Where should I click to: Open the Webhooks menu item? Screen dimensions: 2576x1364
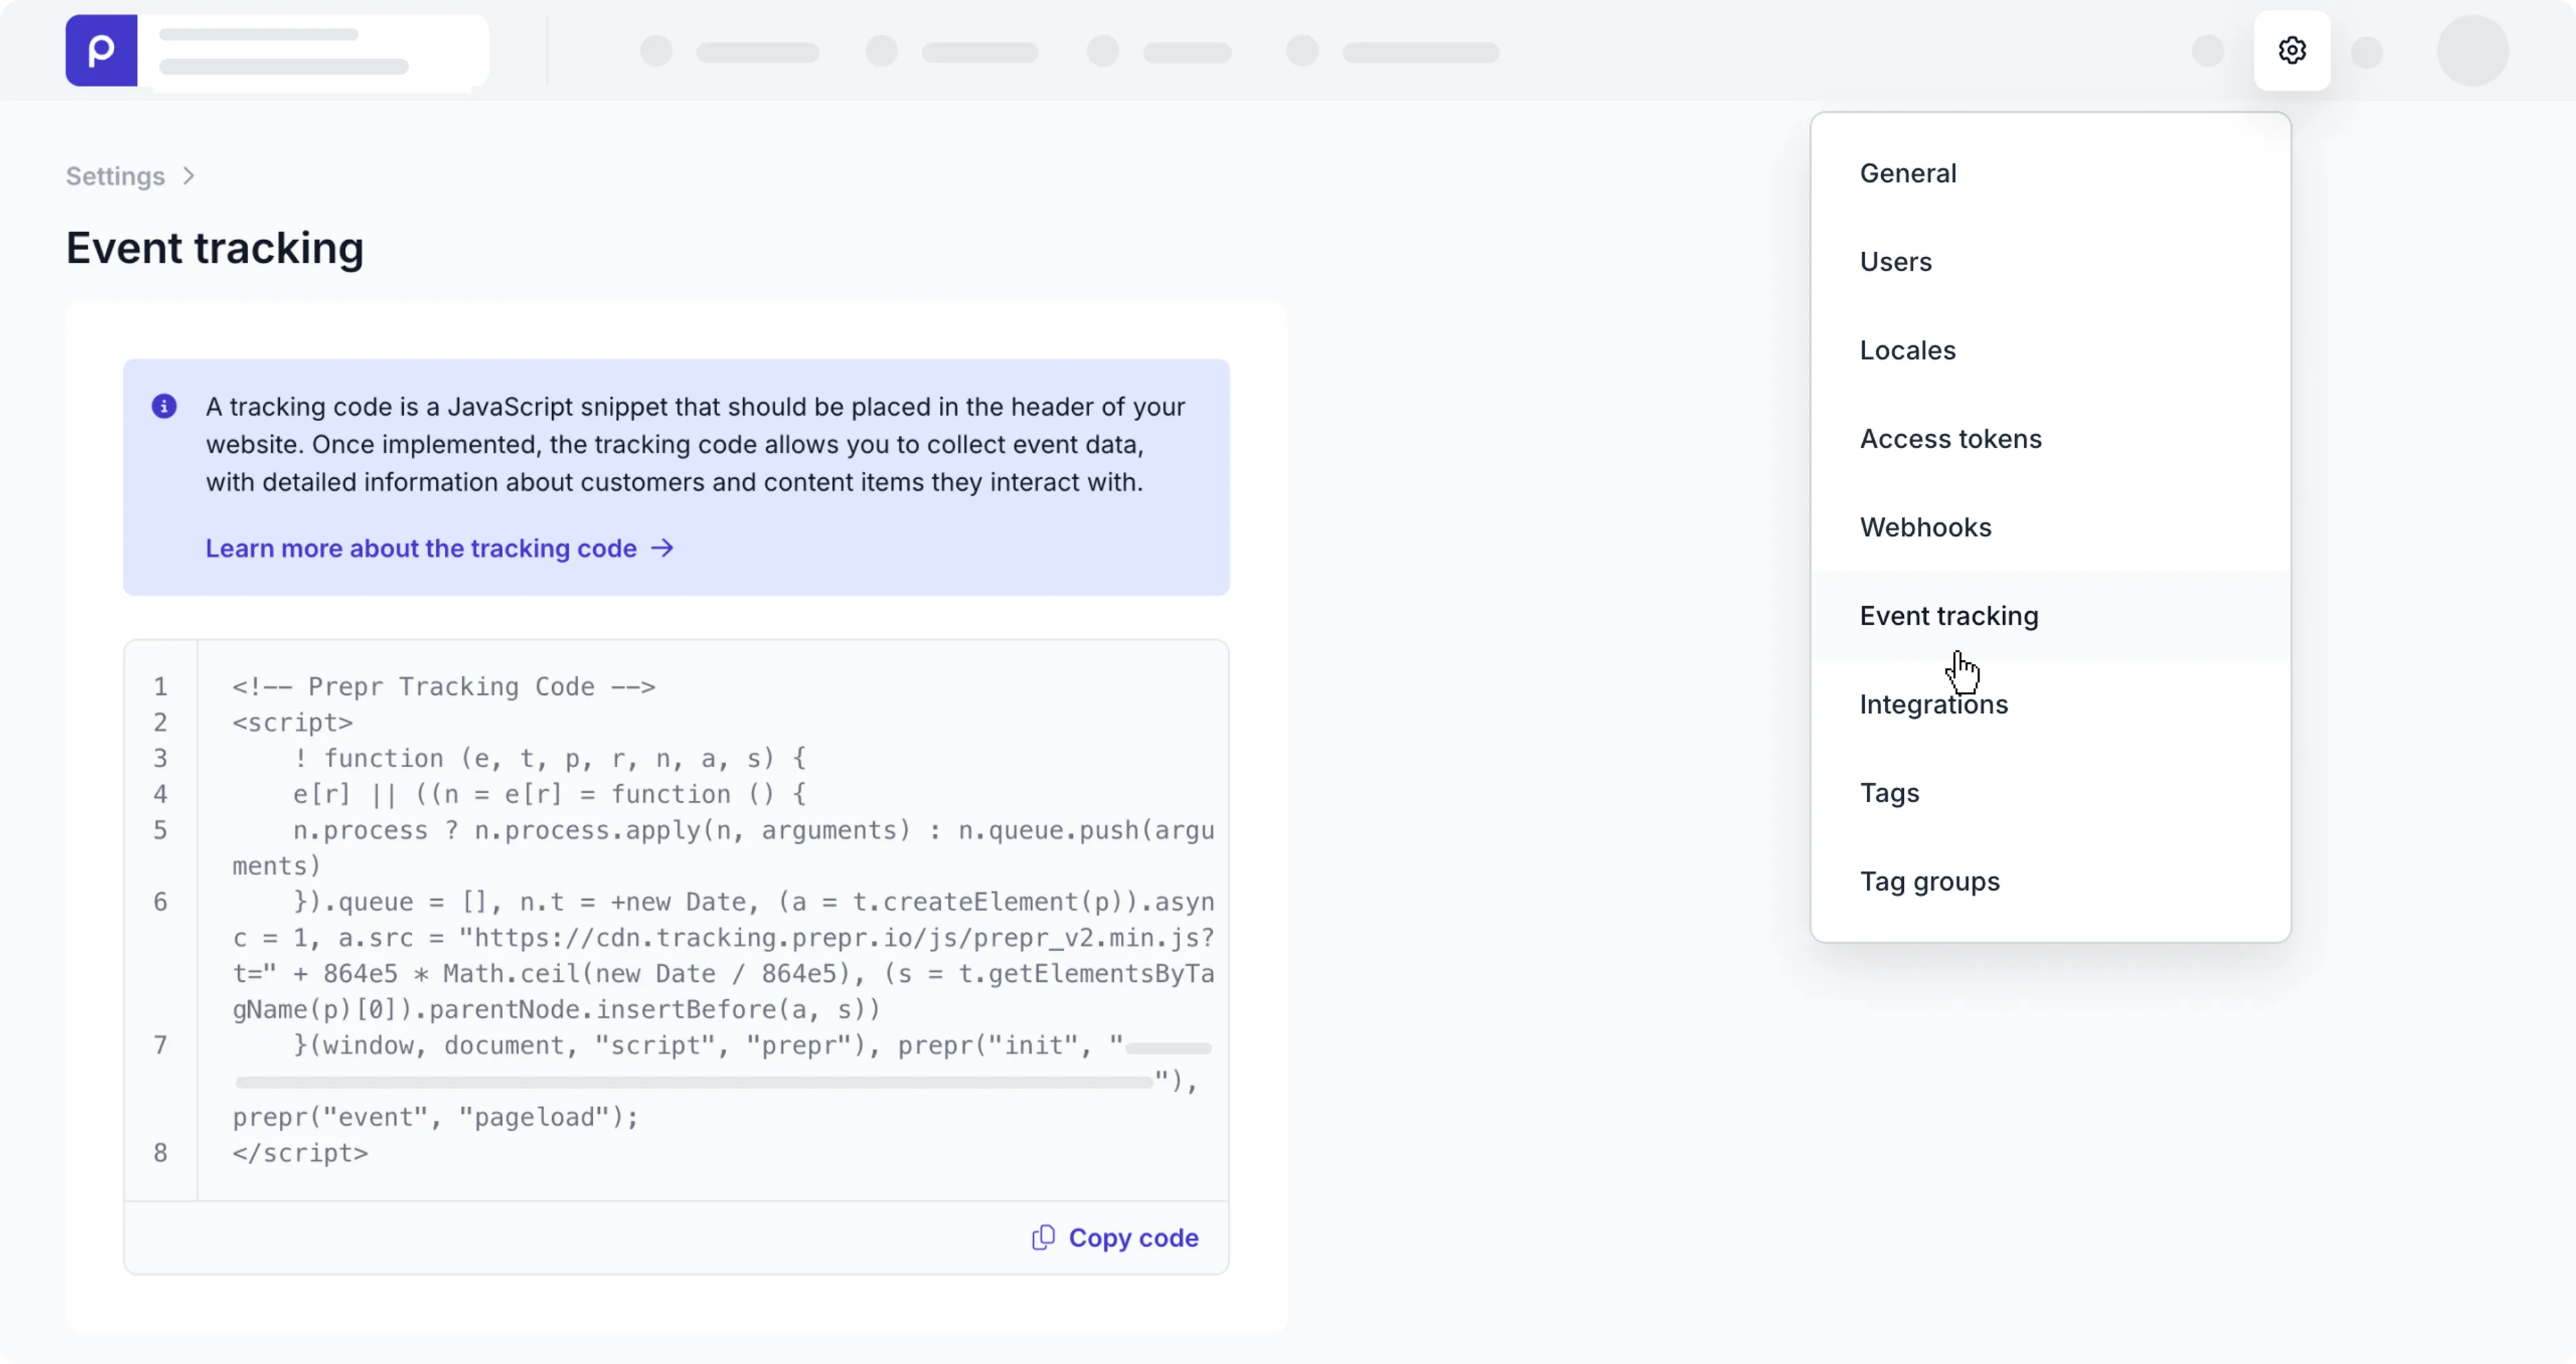(x=1925, y=527)
